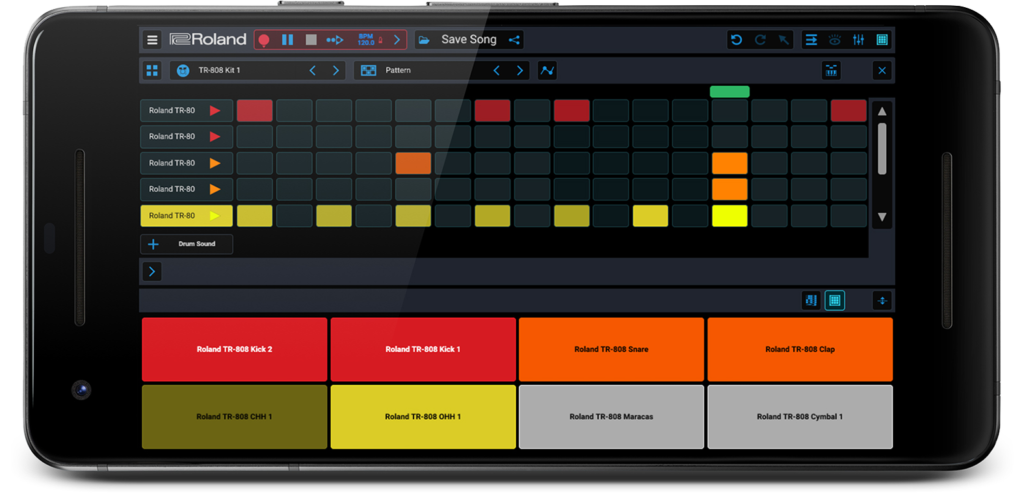Toggle step 9 of the top red track
The height and width of the screenshot is (494, 1024).
(x=572, y=110)
